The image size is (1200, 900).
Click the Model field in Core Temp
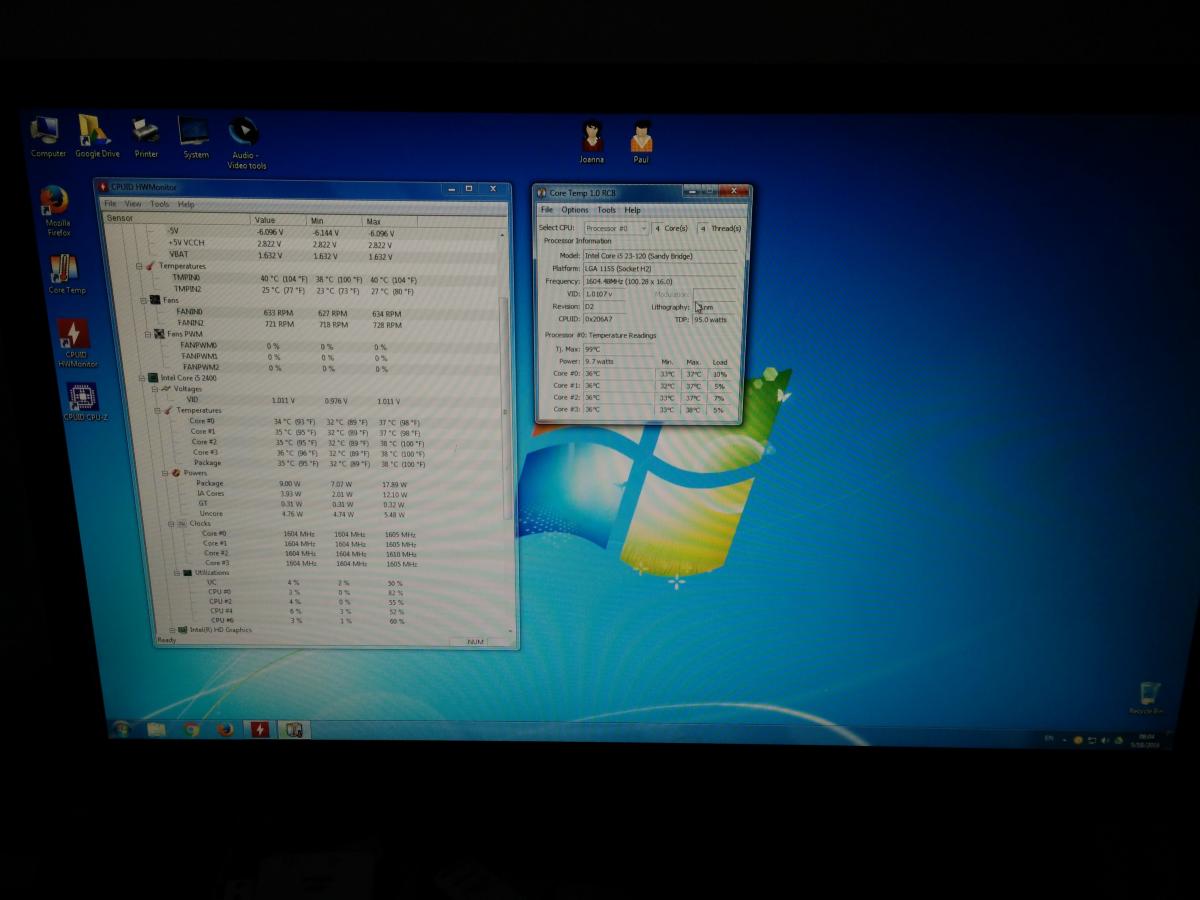[661, 256]
